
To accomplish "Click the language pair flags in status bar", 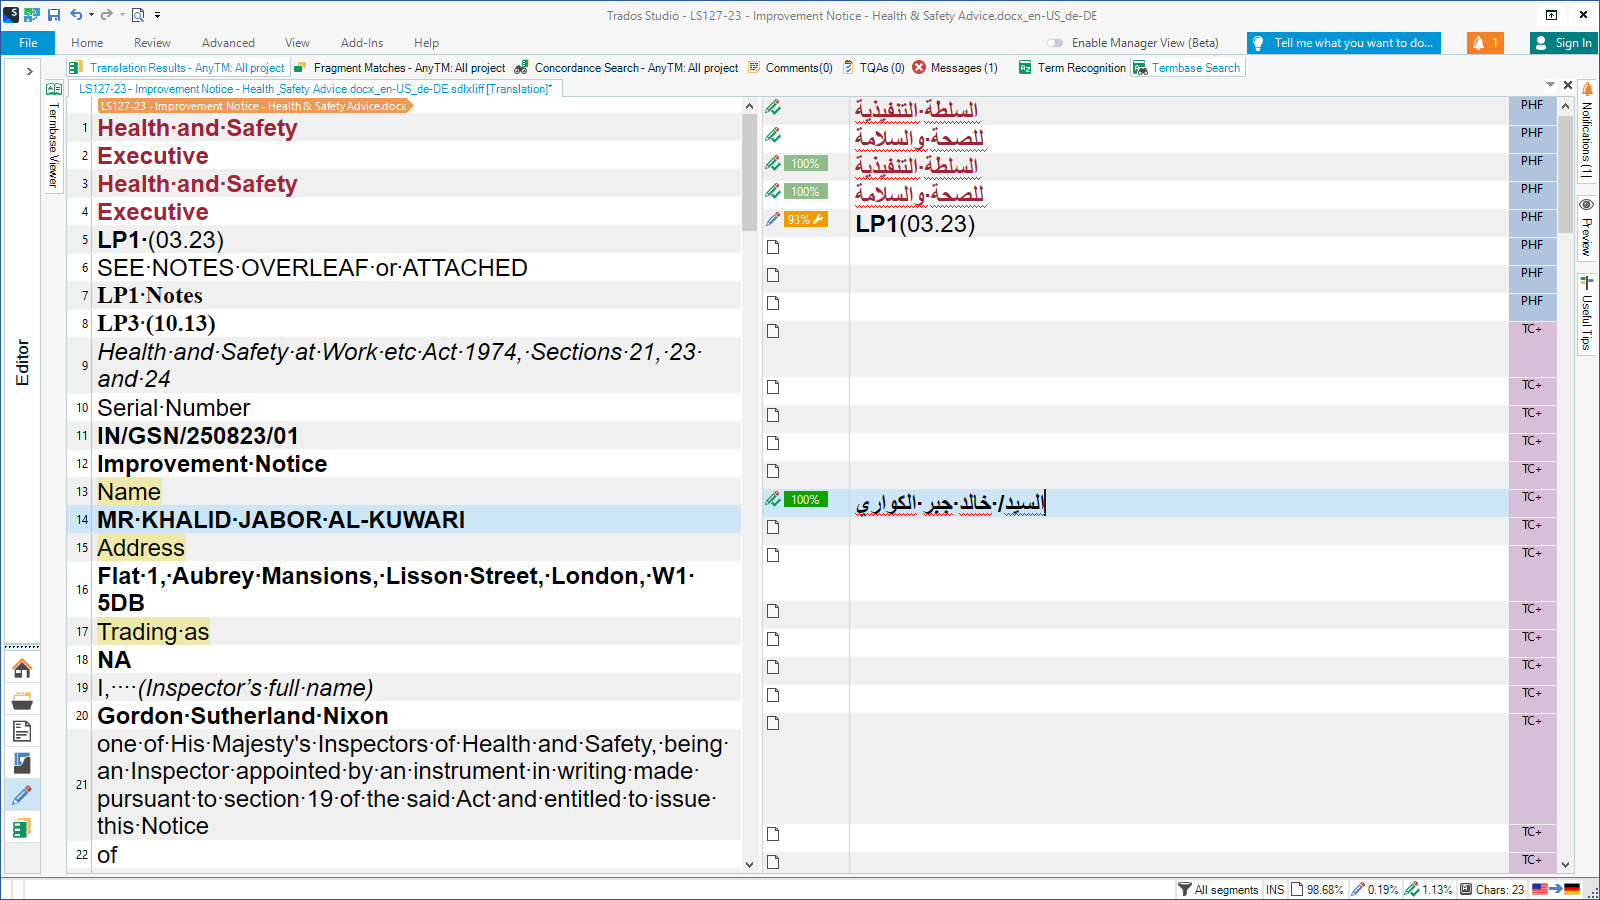I will (x=1556, y=889).
